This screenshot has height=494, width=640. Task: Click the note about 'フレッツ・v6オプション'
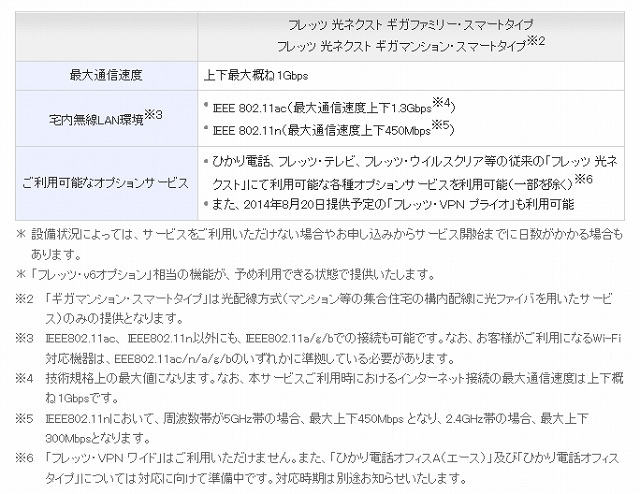pyautogui.click(x=226, y=274)
